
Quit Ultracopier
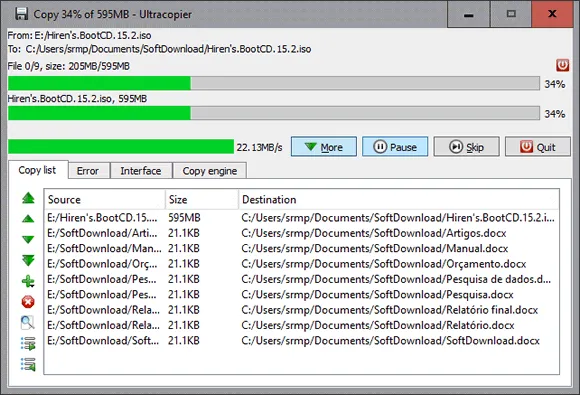point(537,147)
